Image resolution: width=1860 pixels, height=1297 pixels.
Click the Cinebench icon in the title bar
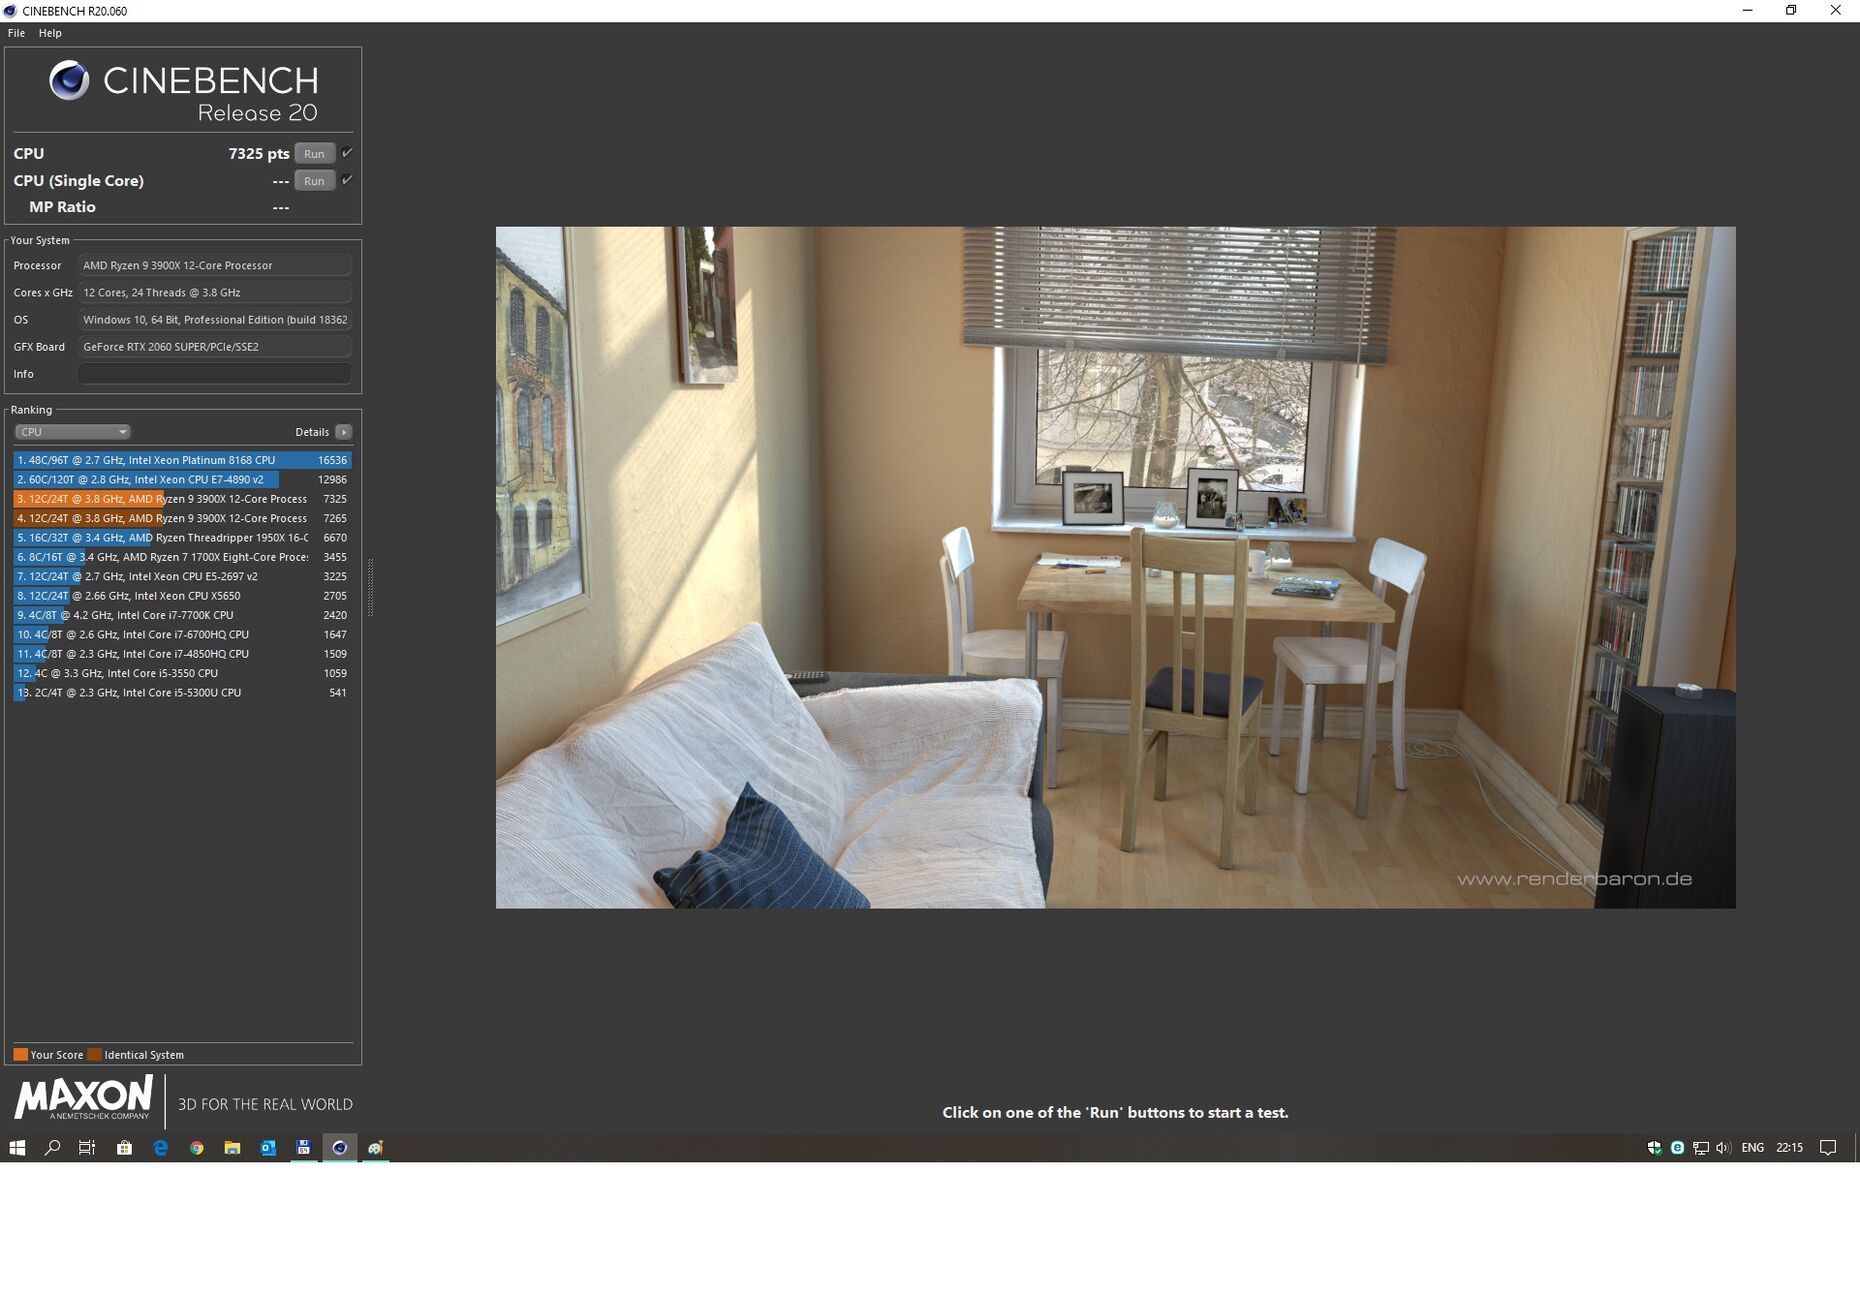[10, 11]
